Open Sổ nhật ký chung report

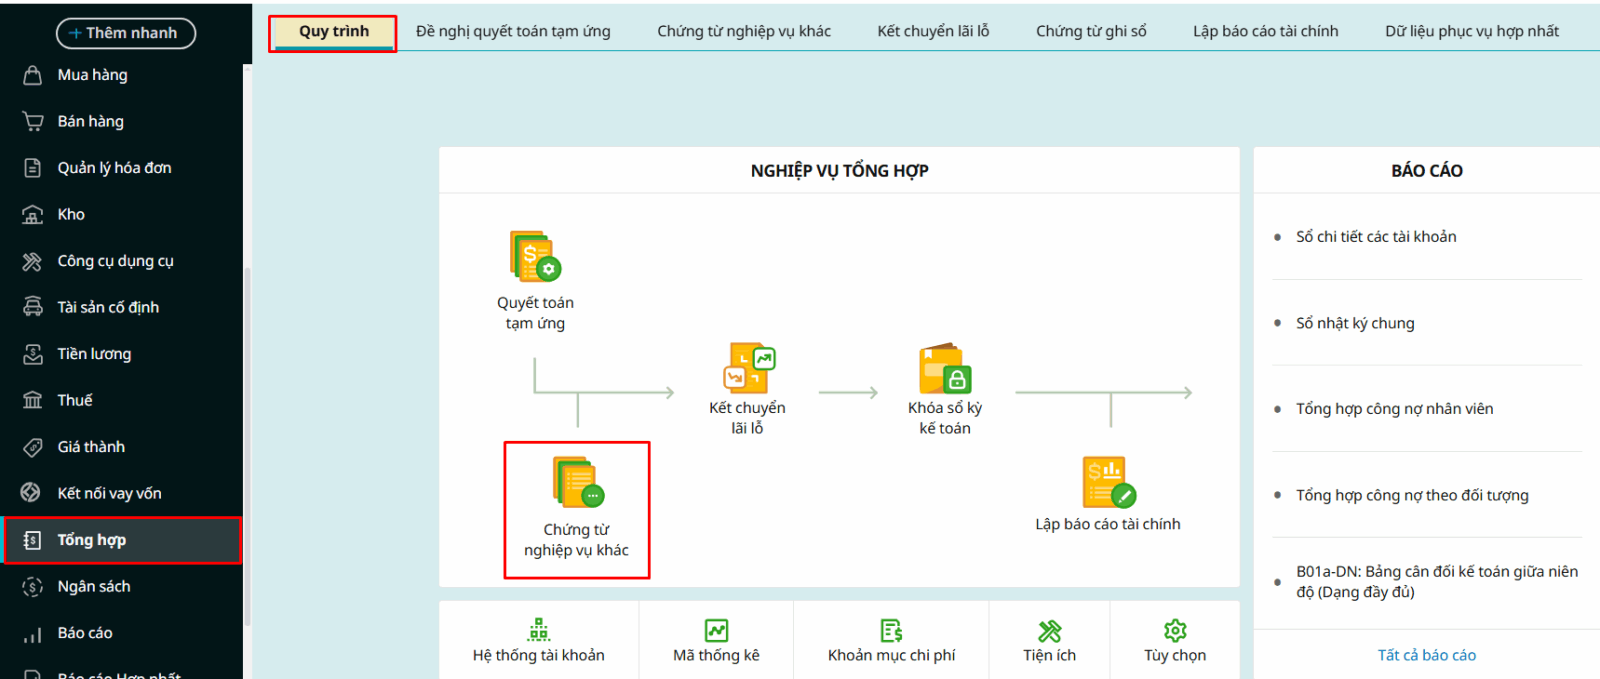click(x=1355, y=323)
